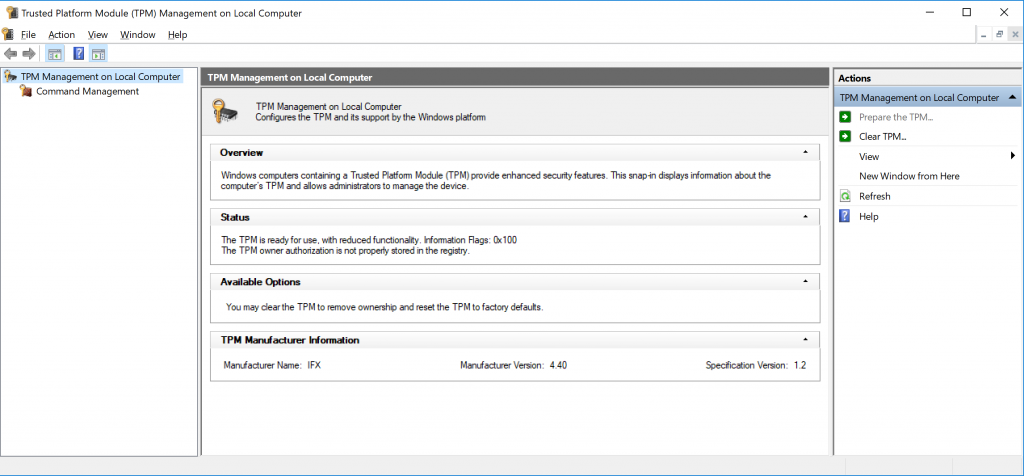Click the Refresh icon in Actions pane
1024x476 pixels.
(x=845, y=196)
